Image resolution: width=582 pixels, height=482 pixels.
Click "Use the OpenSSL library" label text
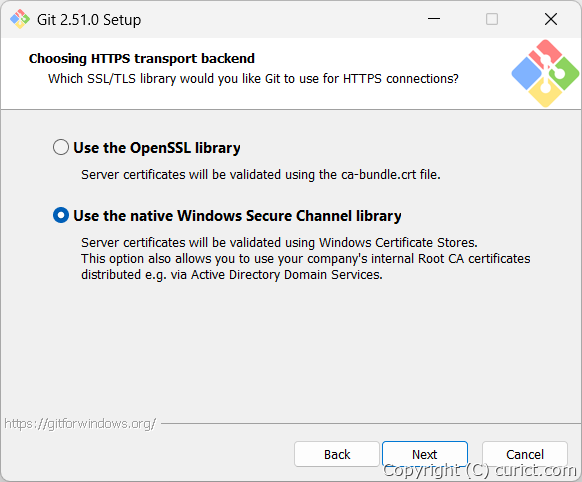tap(157, 148)
